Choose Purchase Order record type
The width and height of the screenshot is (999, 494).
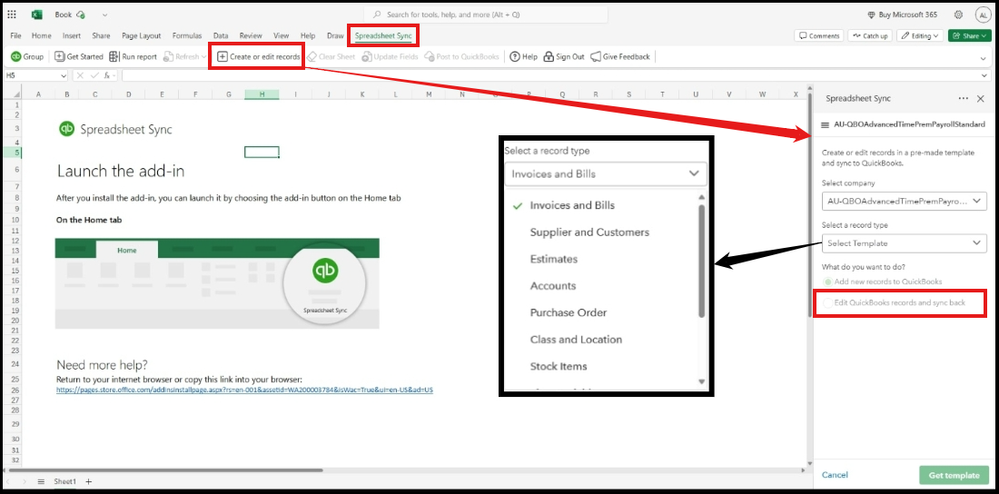(x=568, y=313)
